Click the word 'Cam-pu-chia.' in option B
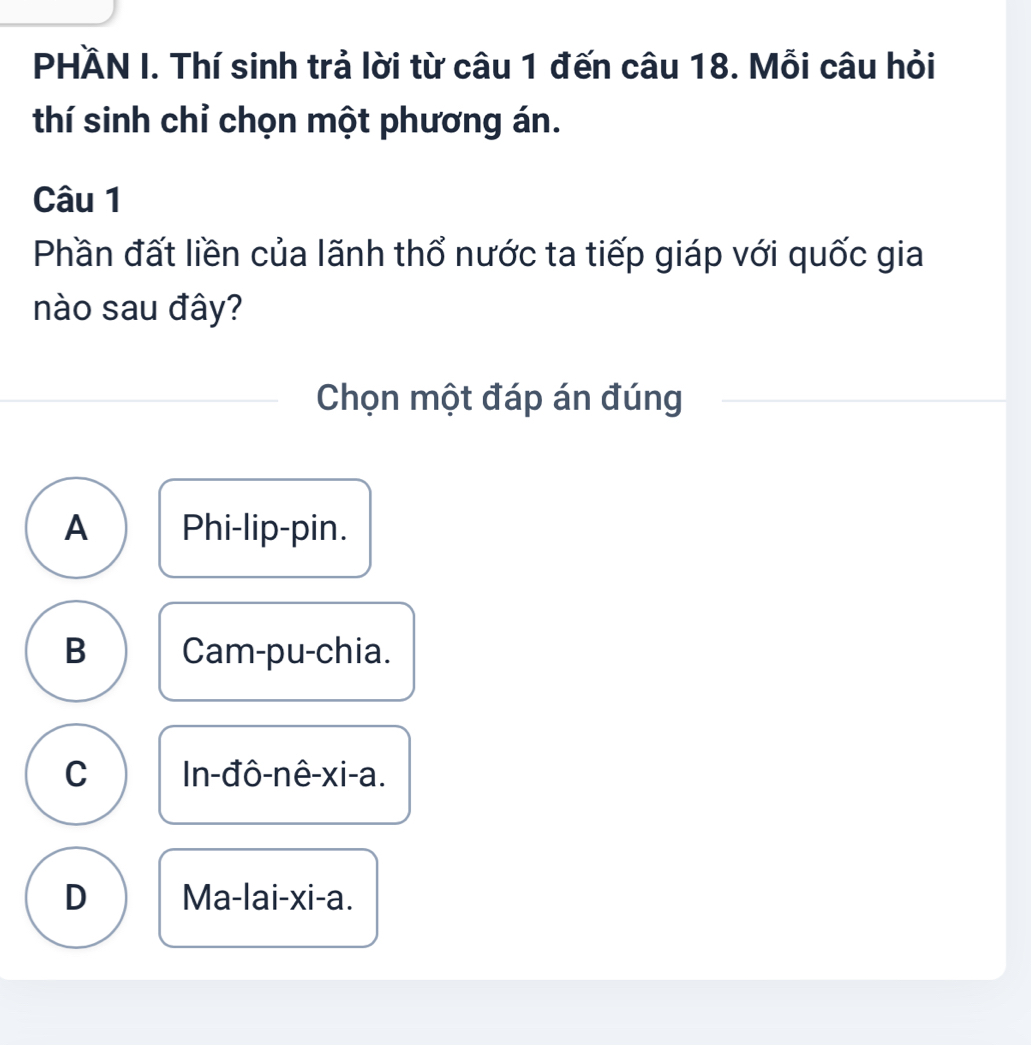Screen dimensions: 1031x1045 point(286,651)
